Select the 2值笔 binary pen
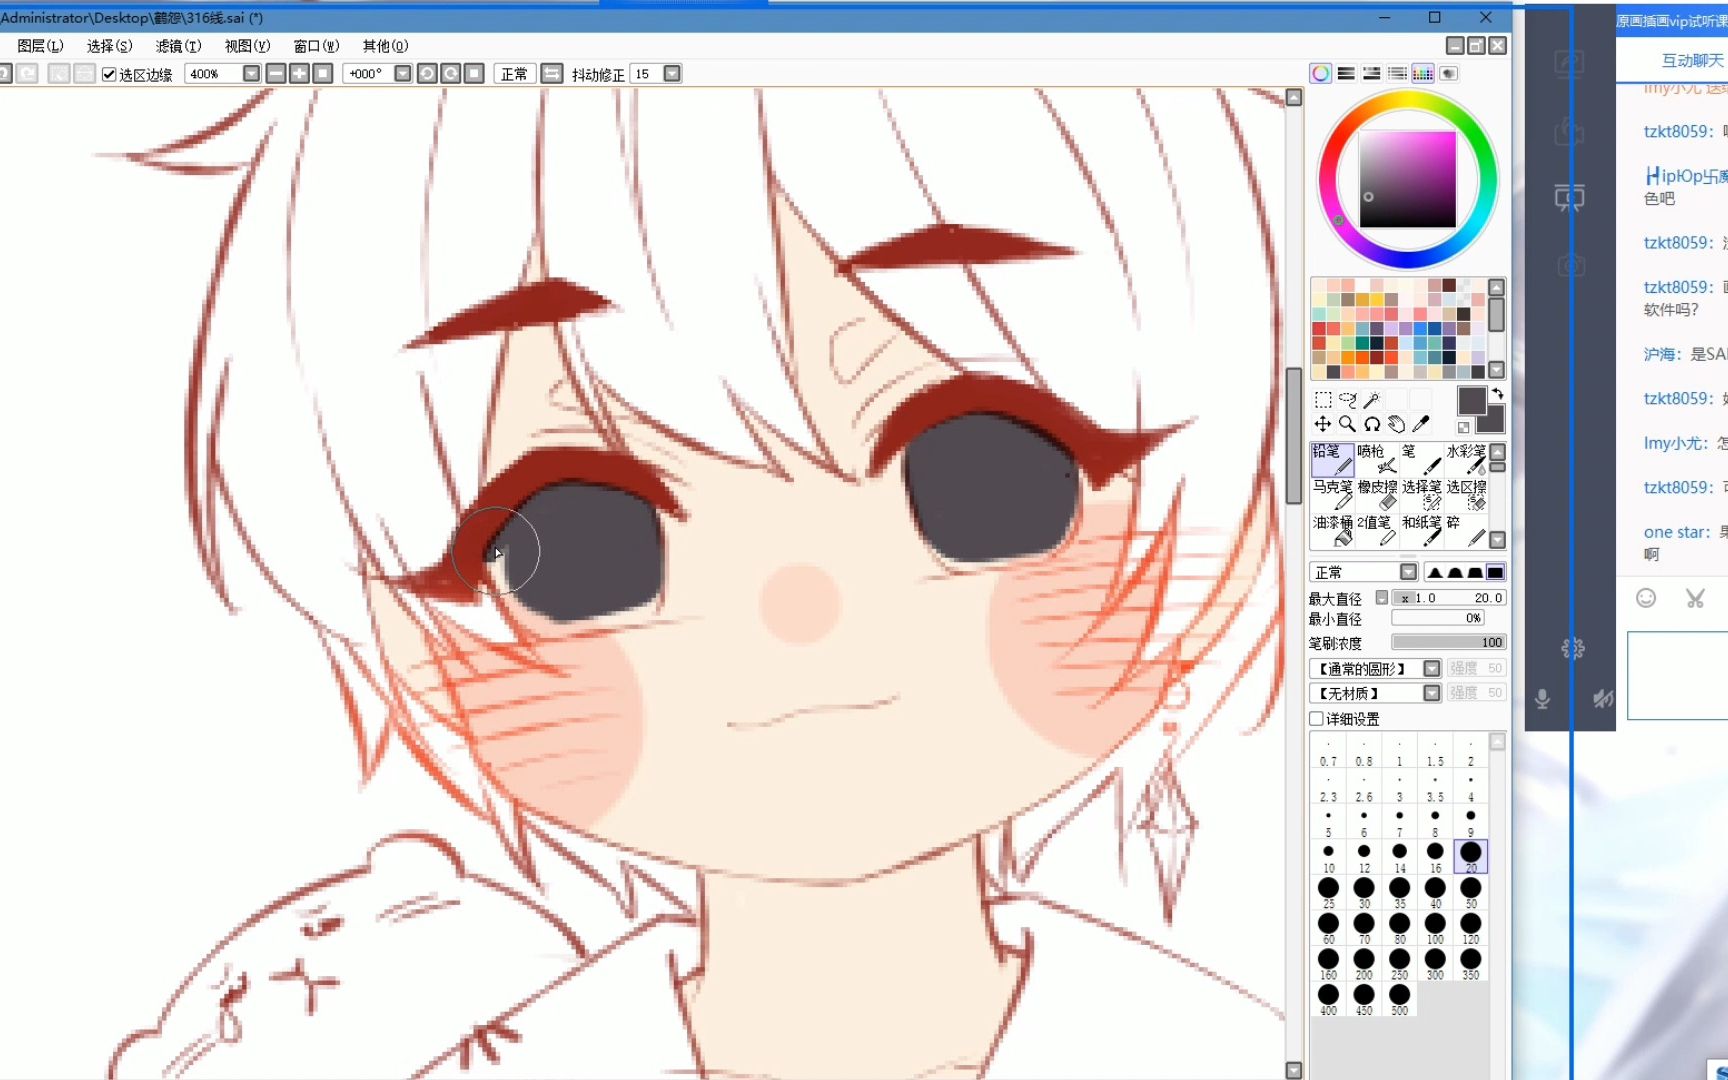The image size is (1728, 1080). tap(1377, 531)
